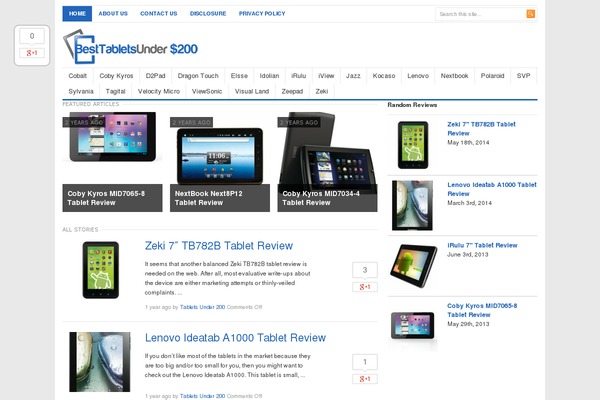Select the Polaroid brand category
Image resolution: width=600 pixels, height=400 pixels.
pyautogui.click(x=492, y=76)
